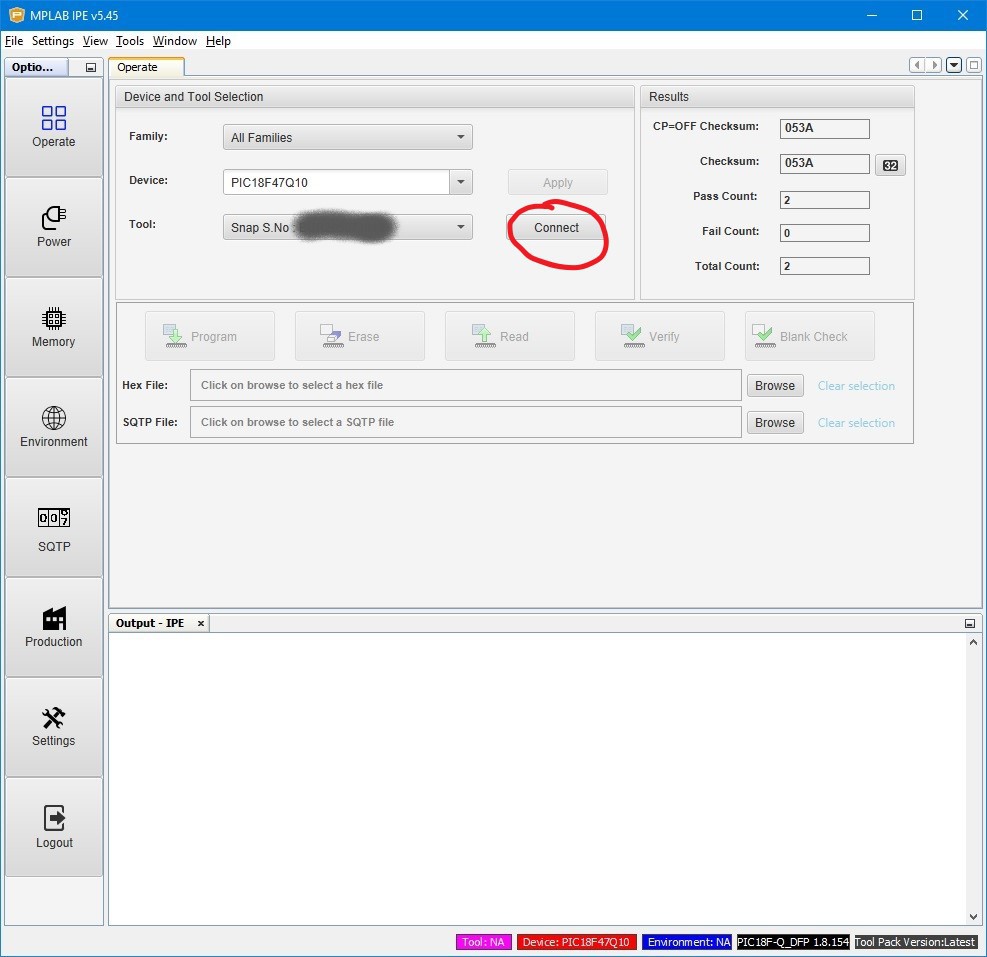Minimize the Output pane

click(969, 623)
